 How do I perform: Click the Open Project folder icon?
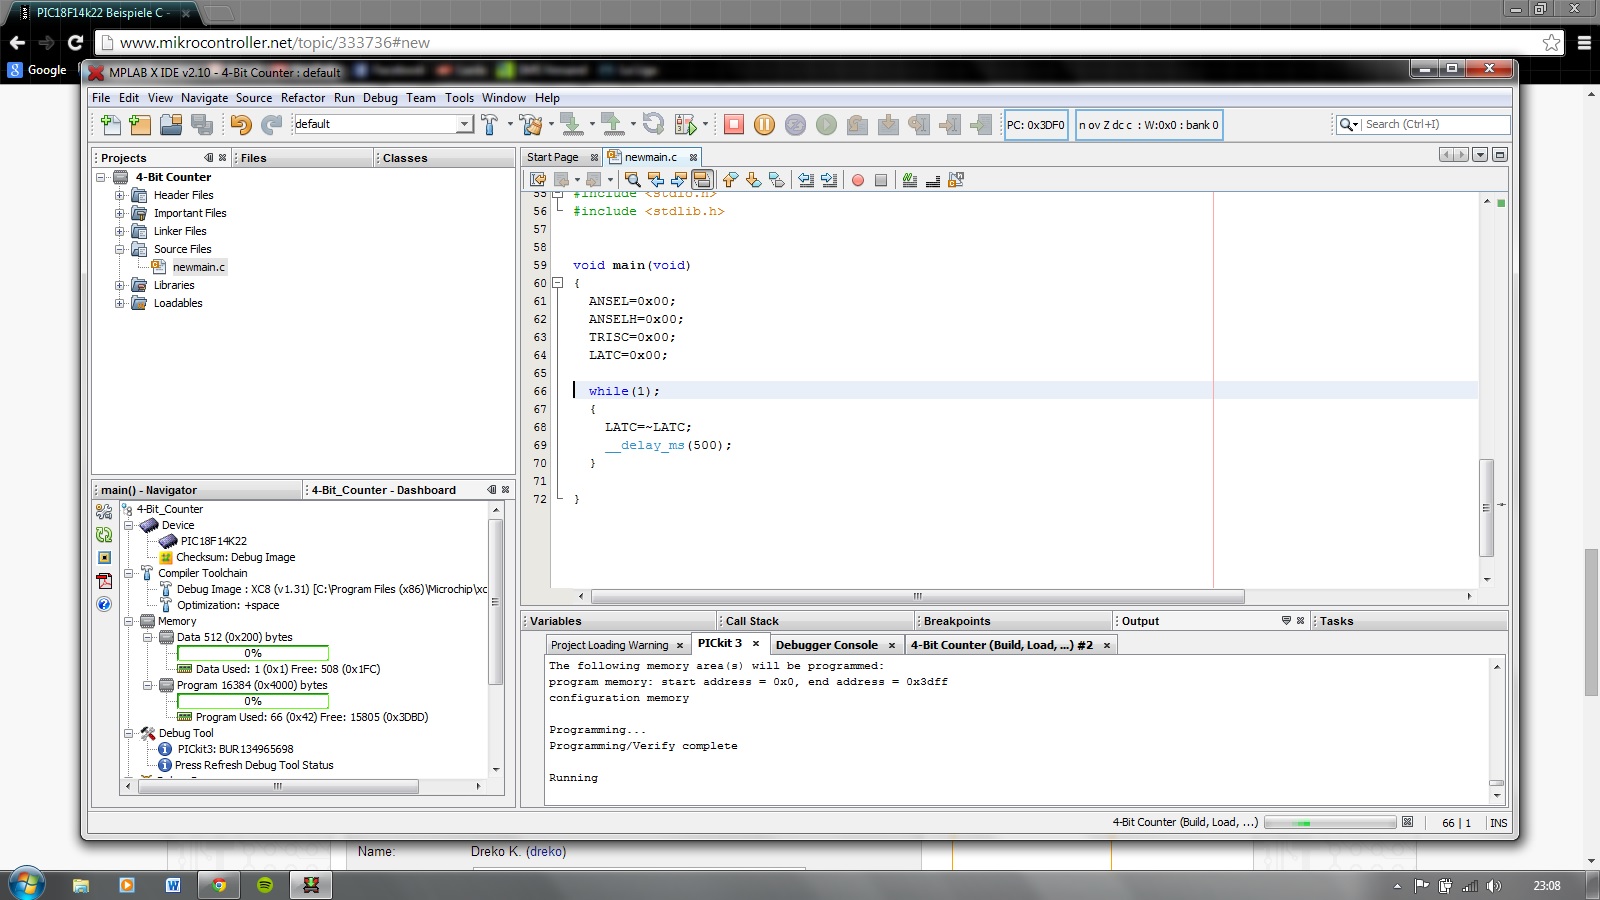(171, 124)
